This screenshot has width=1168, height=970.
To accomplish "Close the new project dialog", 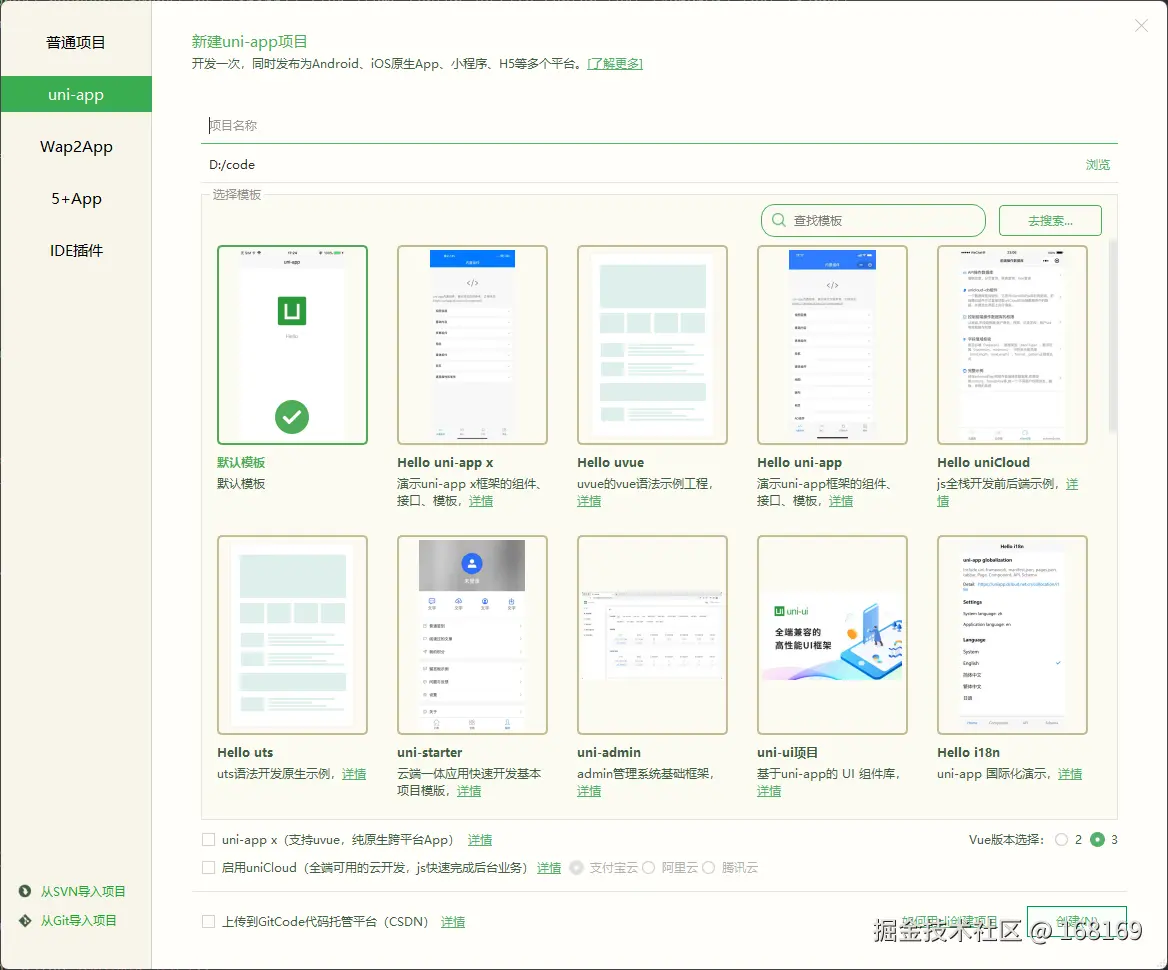I will 1141,26.
